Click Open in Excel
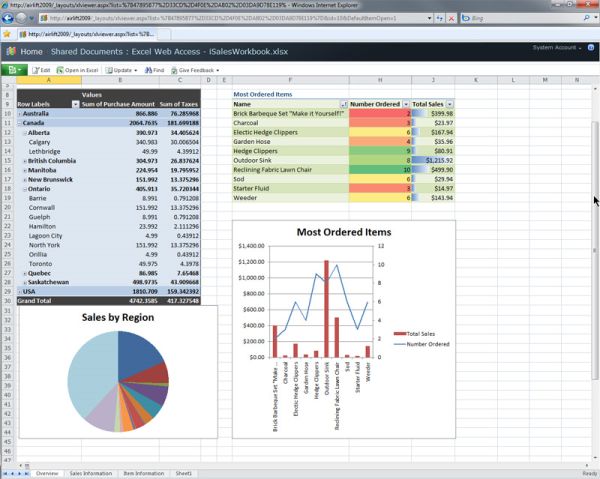The height and width of the screenshot is (479, 600). (77, 70)
